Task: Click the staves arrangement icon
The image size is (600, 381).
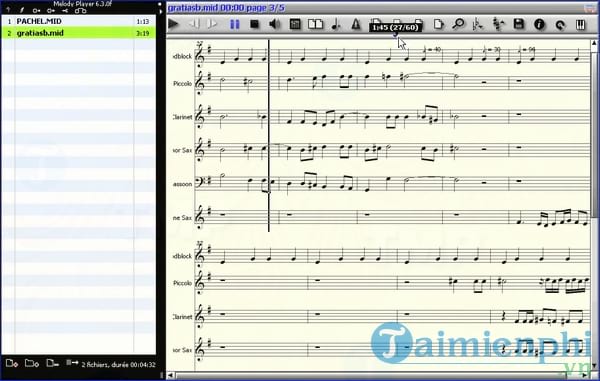Action: pos(499,24)
